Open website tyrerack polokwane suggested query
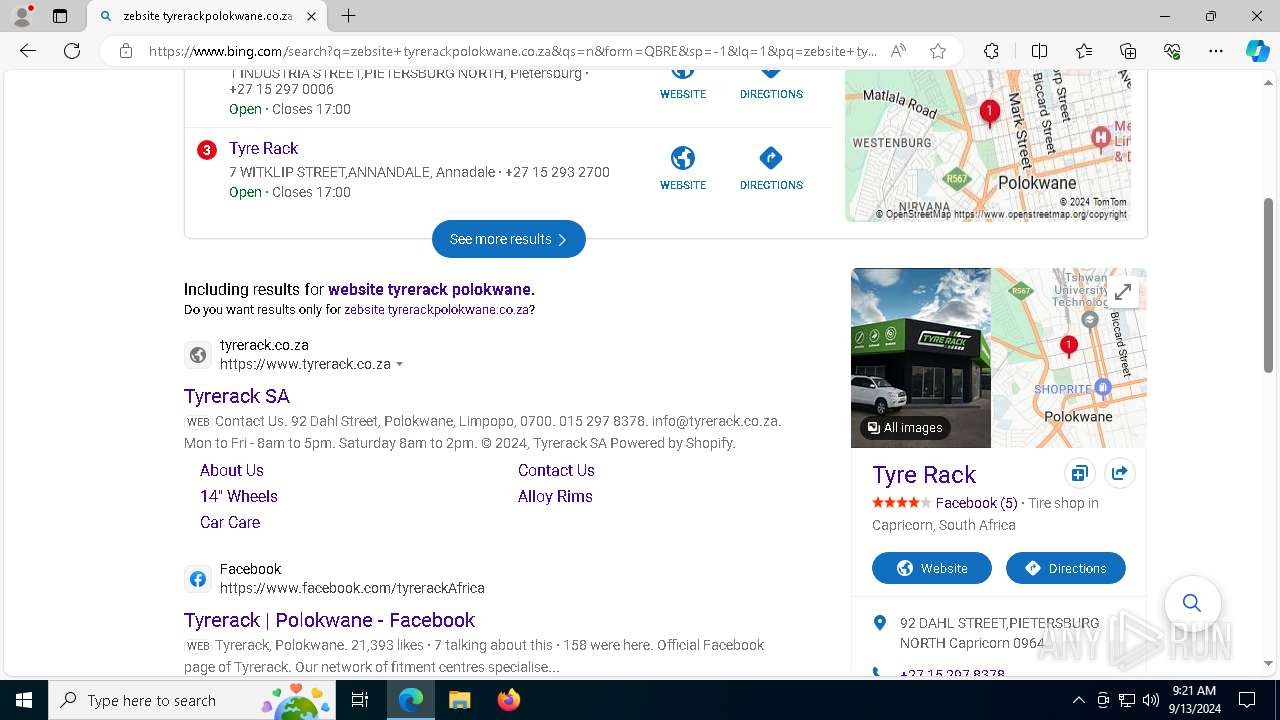The height and width of the screenshot is (720, 1280). 429,289
